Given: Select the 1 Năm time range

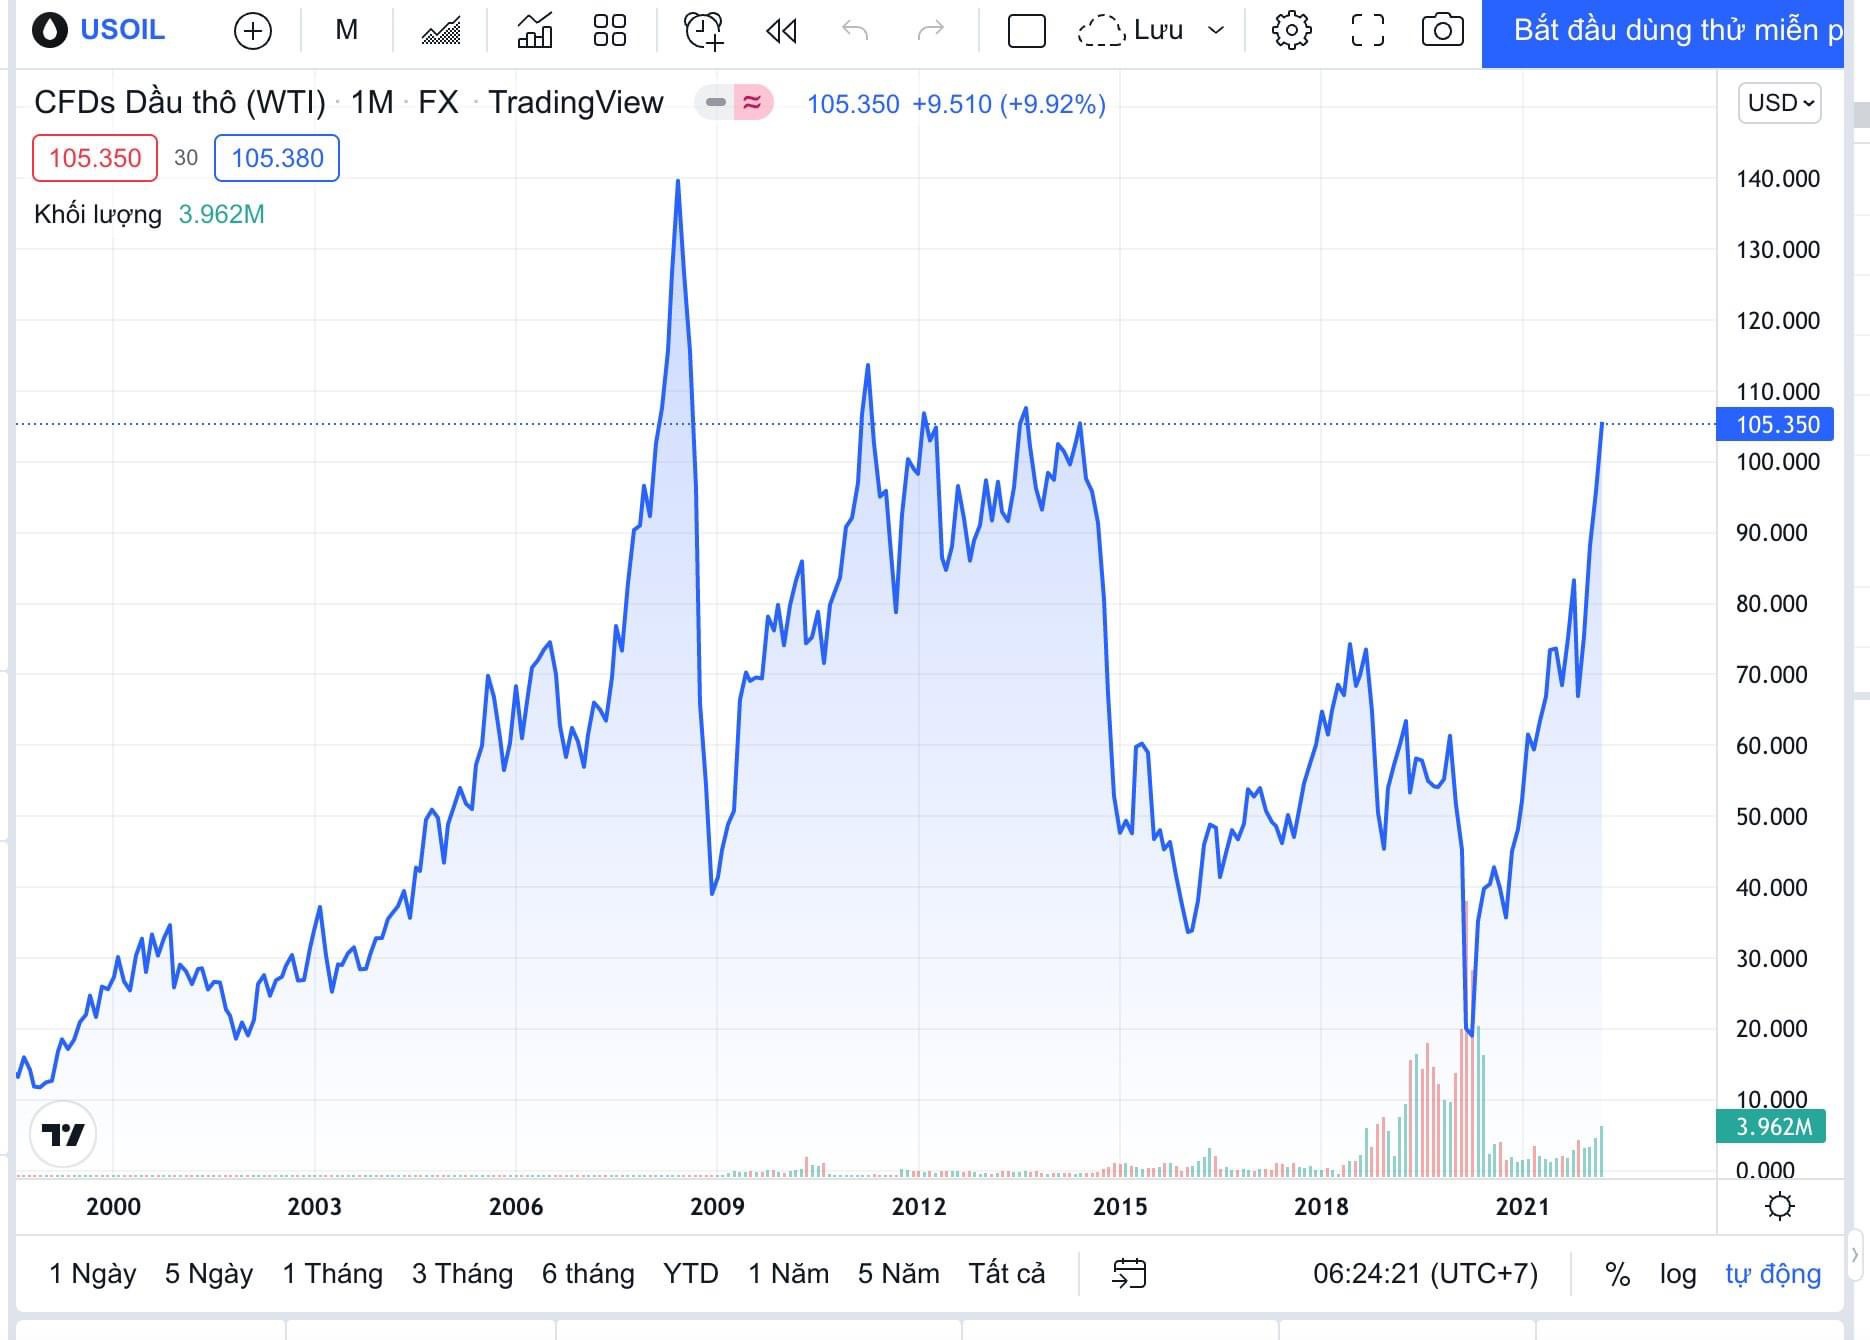Looking at the screenshot, I should point(789,1274).
